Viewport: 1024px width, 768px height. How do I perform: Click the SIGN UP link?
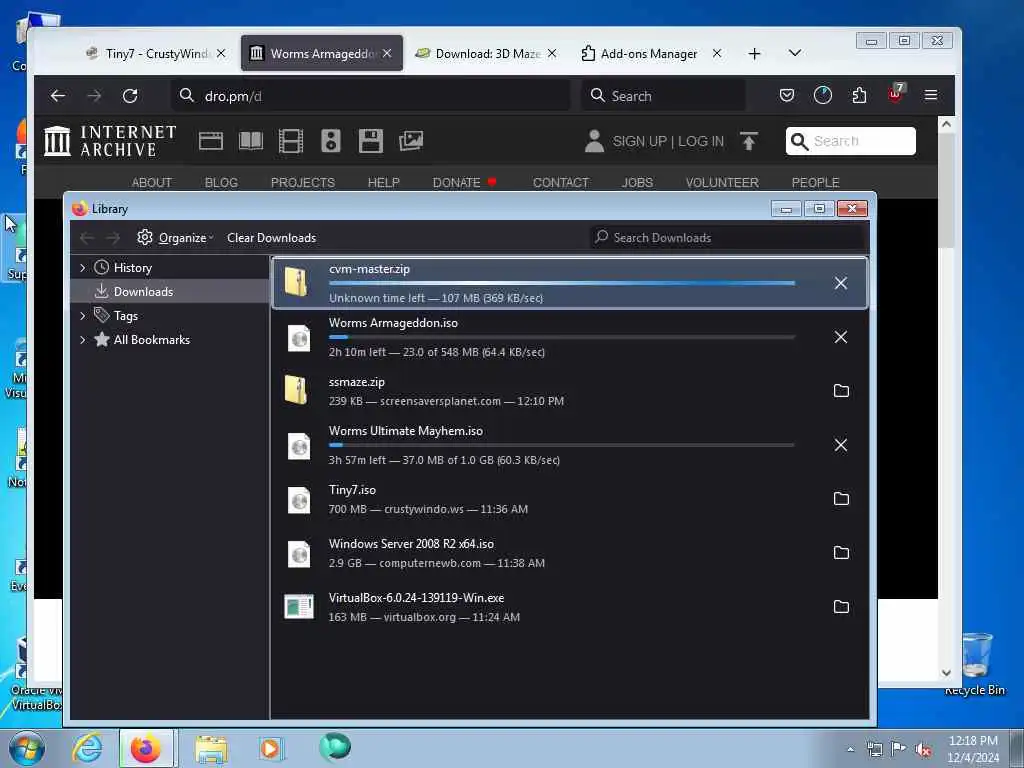pyautogui.click(x=639, y=141)
